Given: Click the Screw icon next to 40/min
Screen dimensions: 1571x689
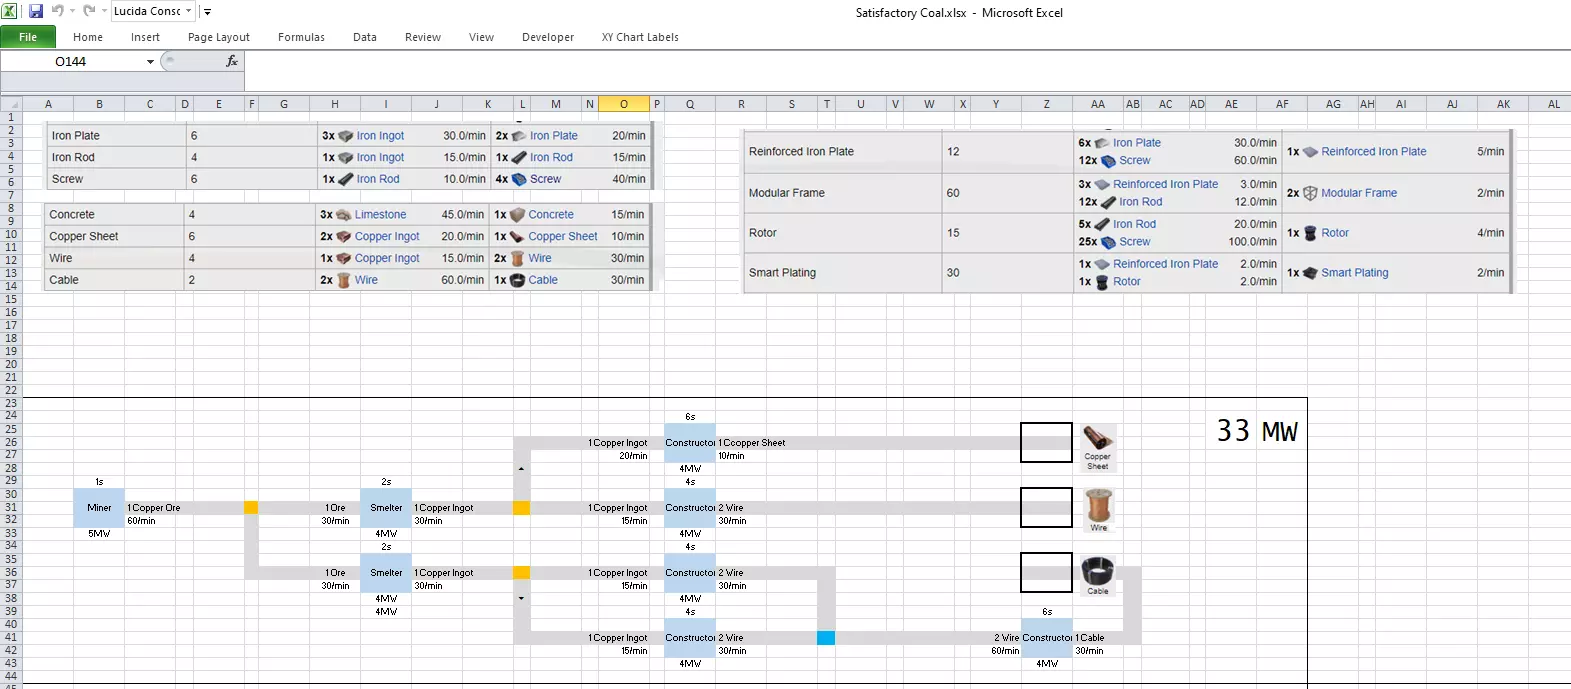Looking at the screenshot, I should [x=519, y=180].
